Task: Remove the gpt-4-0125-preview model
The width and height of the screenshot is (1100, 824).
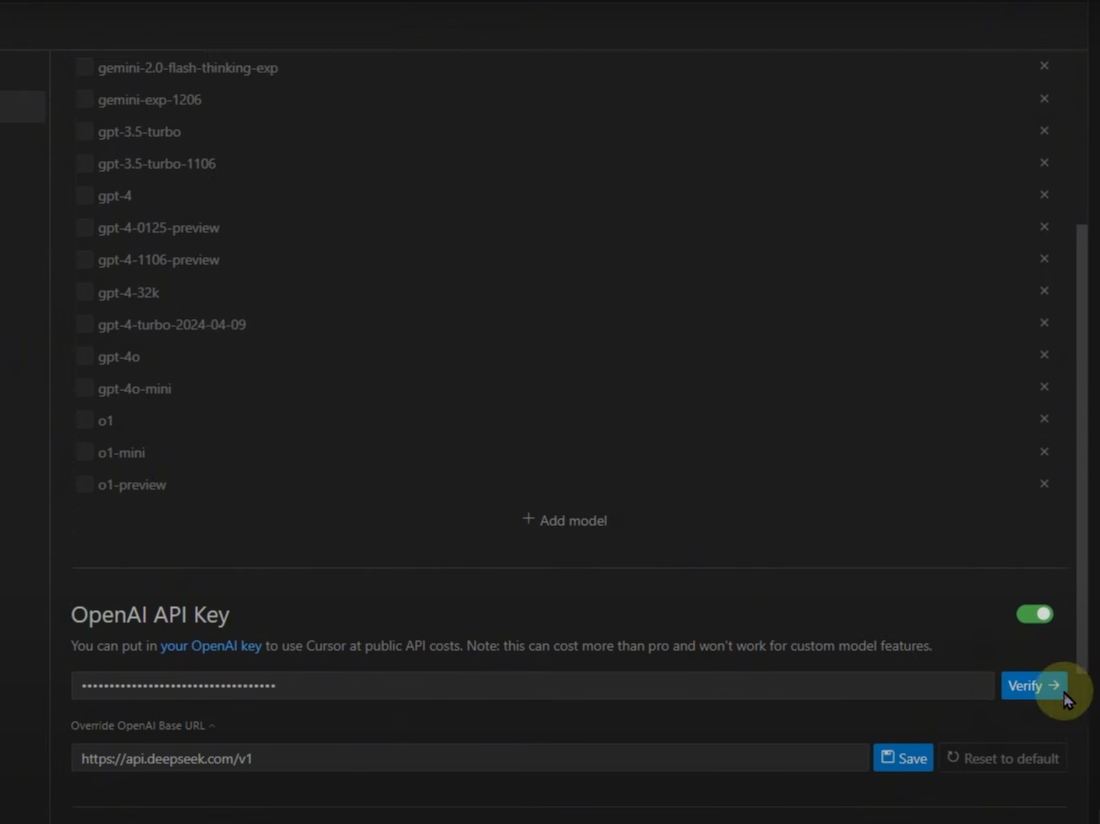Action: coord(1044,227)
